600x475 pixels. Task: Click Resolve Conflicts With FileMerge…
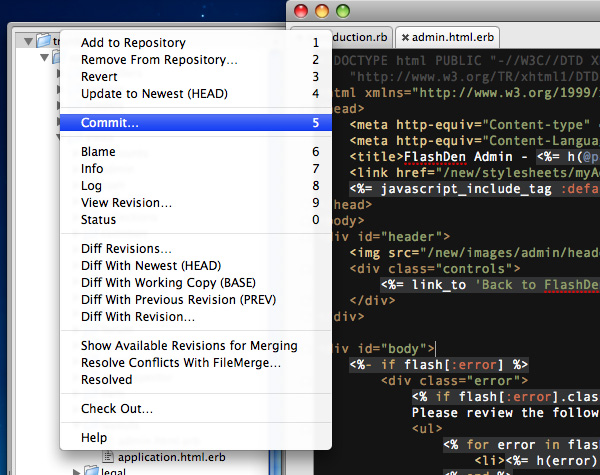(180, 363)
